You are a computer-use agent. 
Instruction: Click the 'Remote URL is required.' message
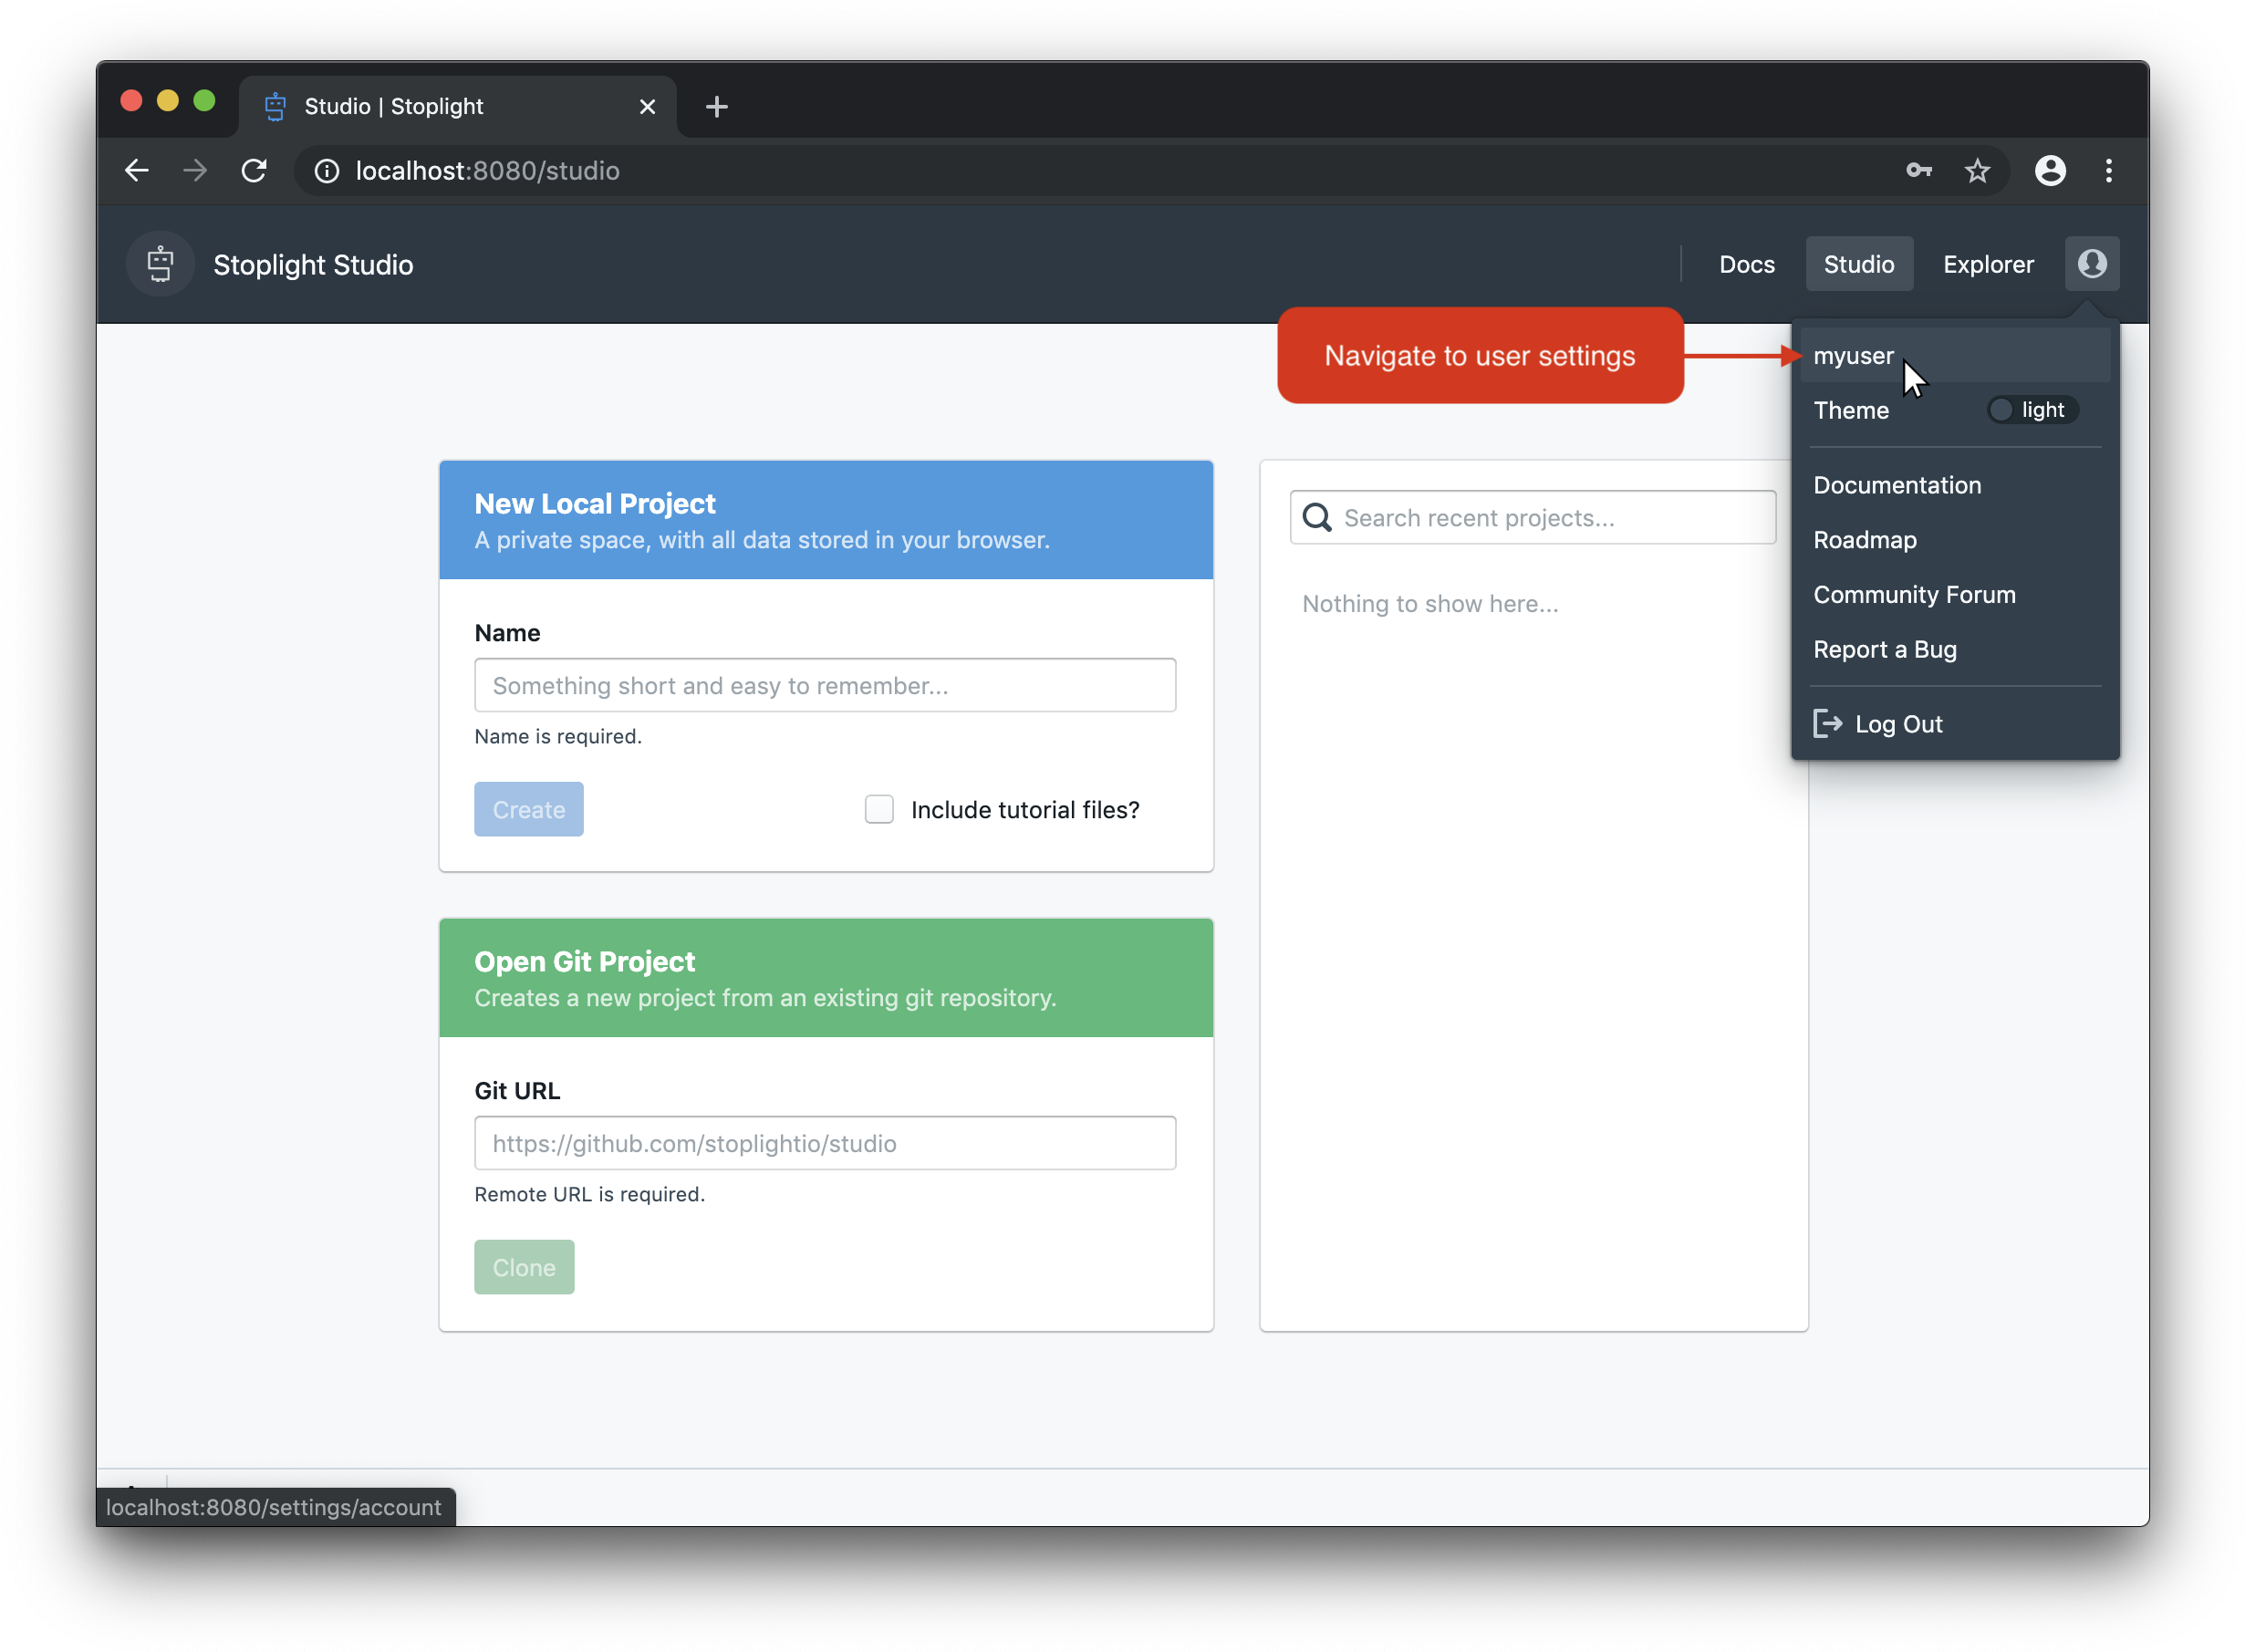(x=589, y=1194)
